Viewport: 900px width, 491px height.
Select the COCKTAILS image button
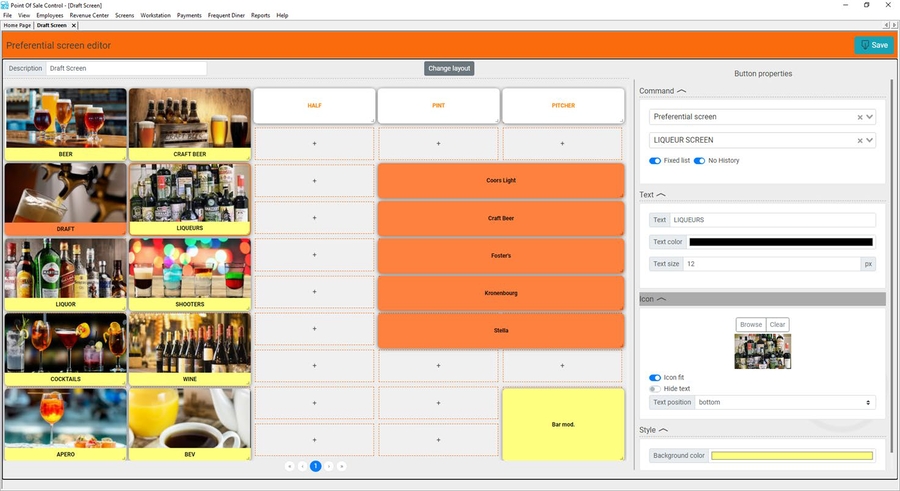tap(65, 349)
